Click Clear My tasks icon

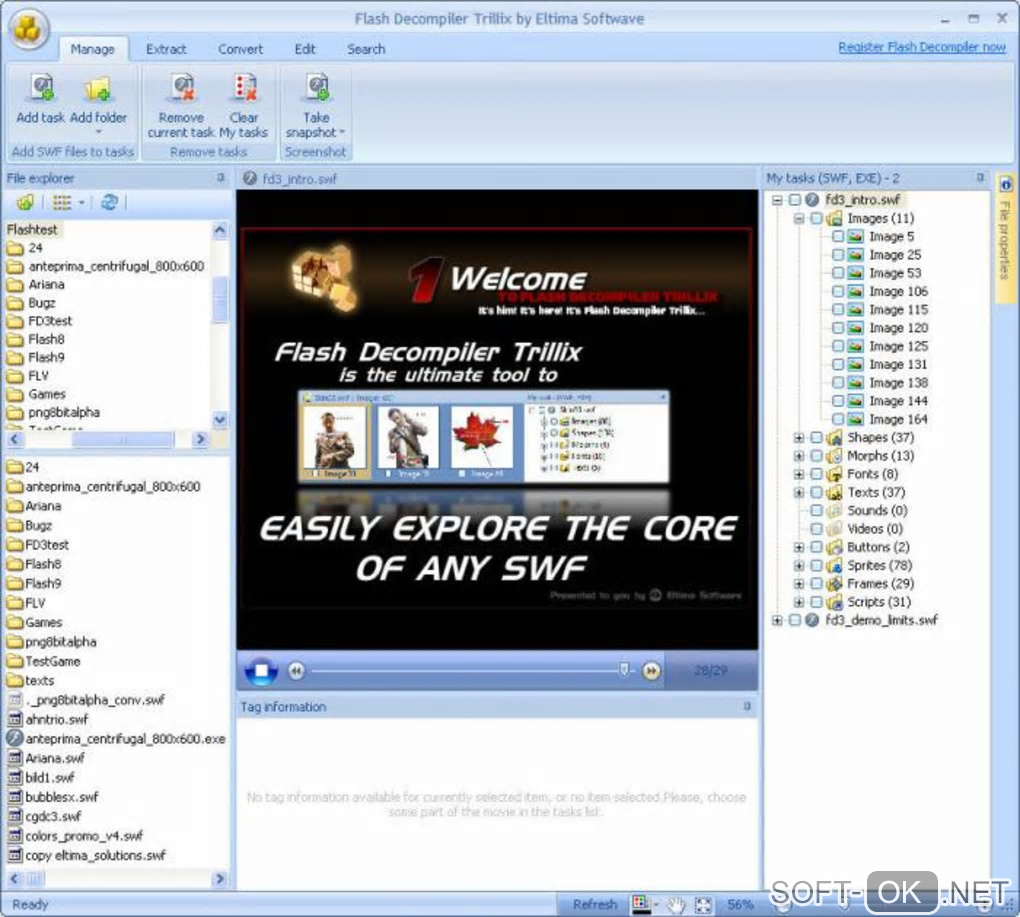click(x=245, y=88)
